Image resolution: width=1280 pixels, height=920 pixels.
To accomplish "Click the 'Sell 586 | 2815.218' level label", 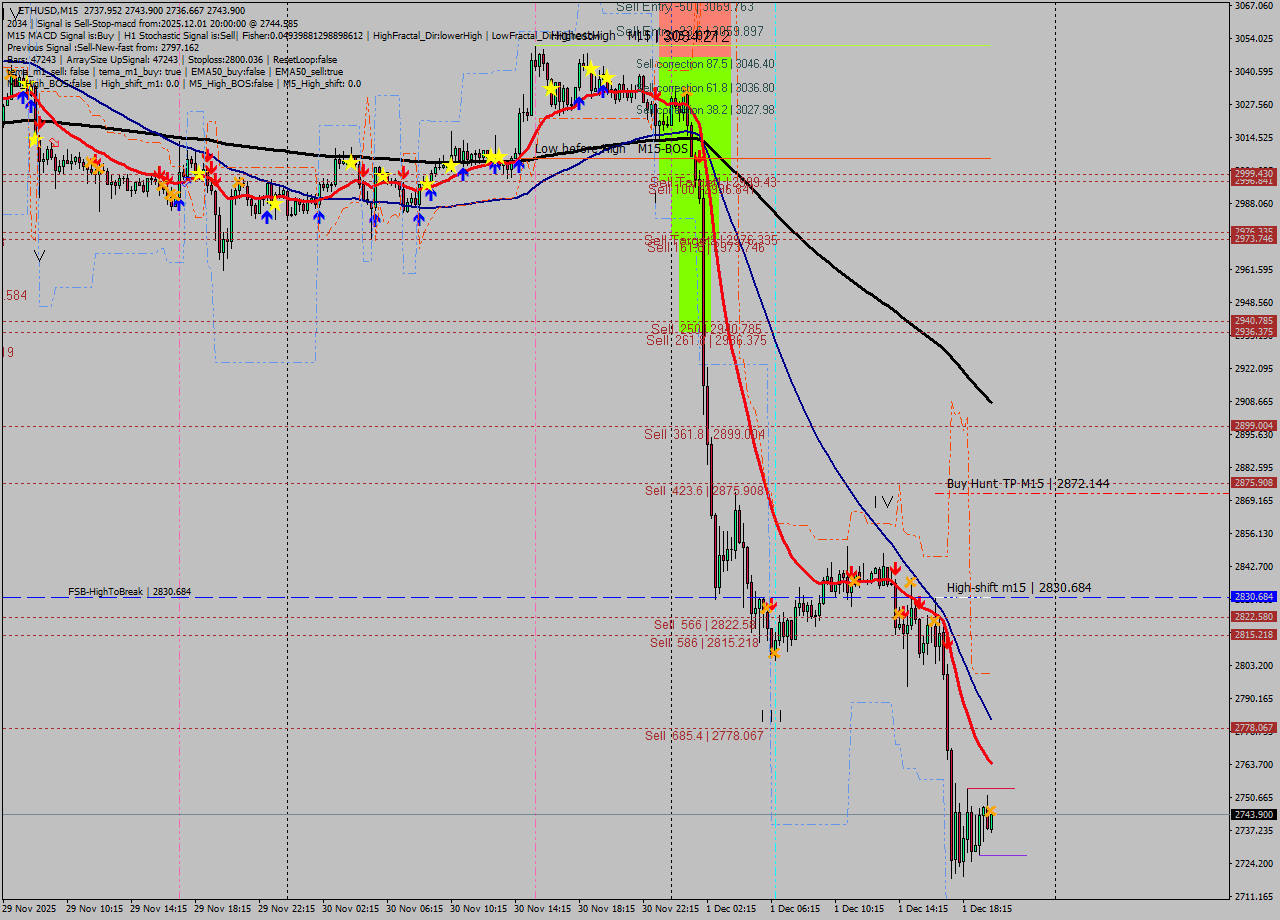I will tap(704, 642).
